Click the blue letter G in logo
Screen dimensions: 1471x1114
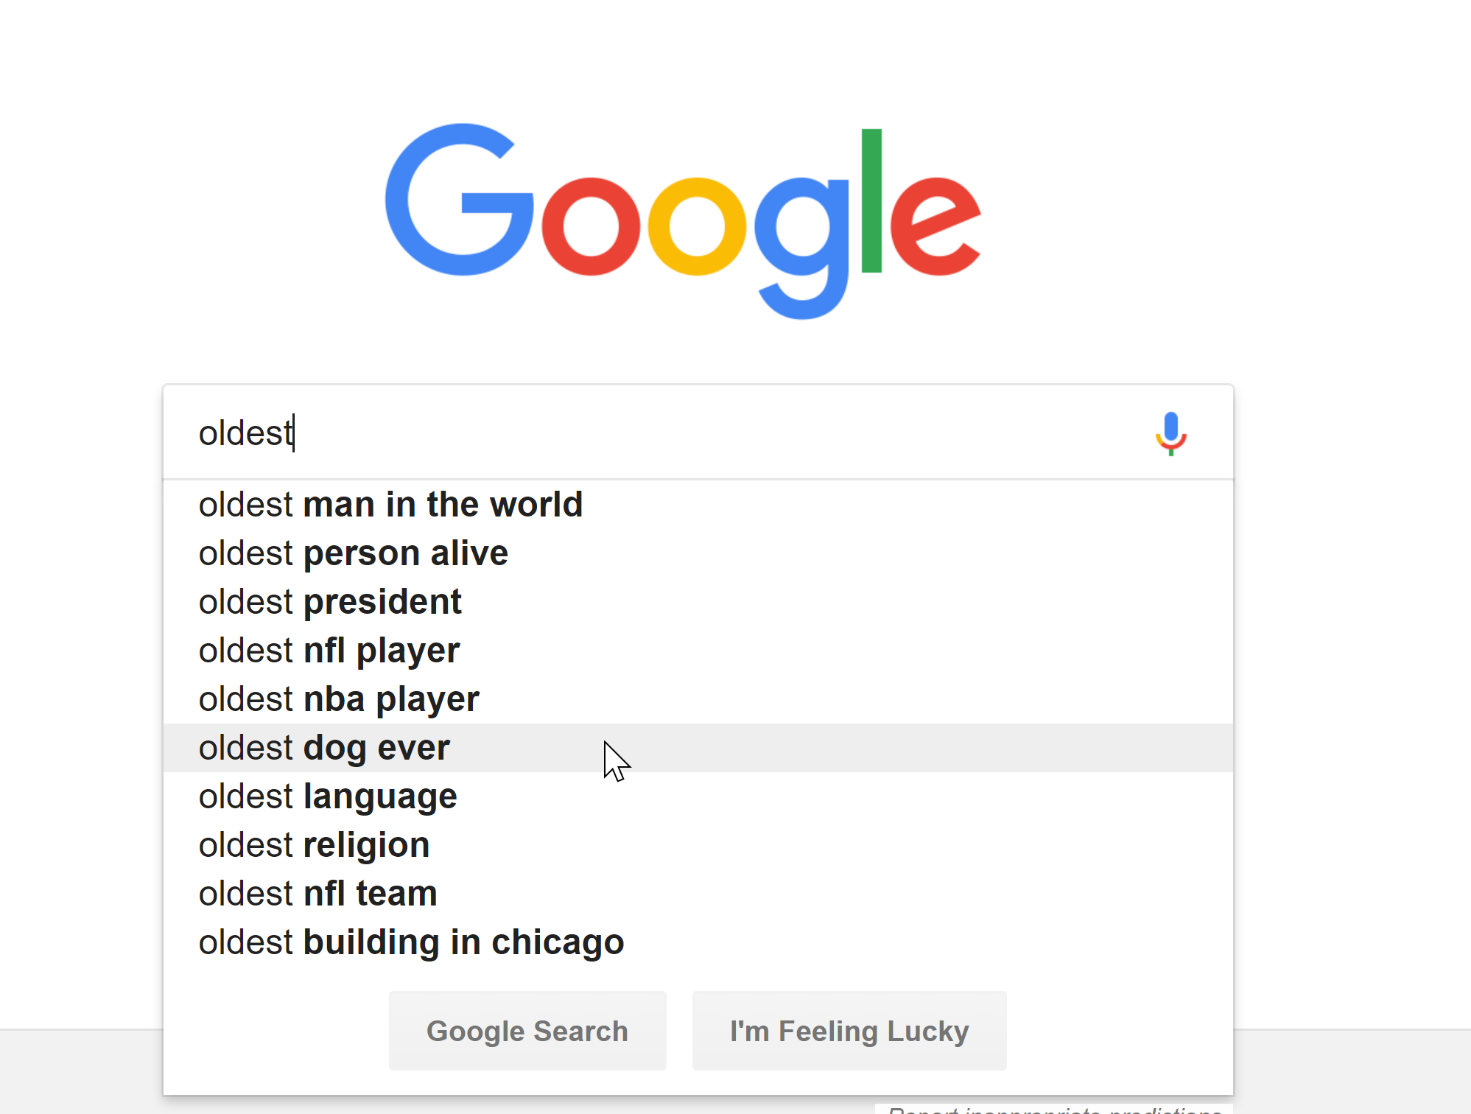460,200
